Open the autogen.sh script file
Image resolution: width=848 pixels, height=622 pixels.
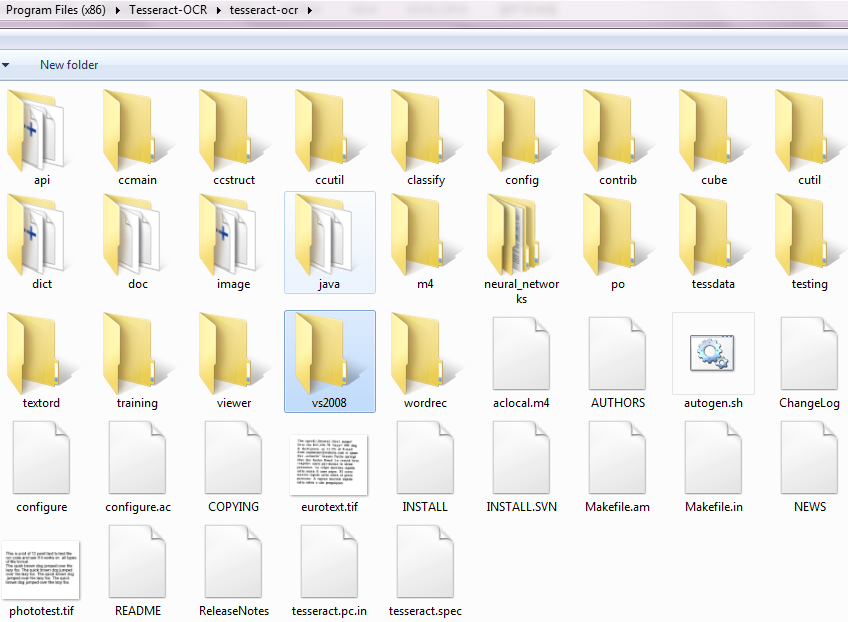[x=713, y=353]
